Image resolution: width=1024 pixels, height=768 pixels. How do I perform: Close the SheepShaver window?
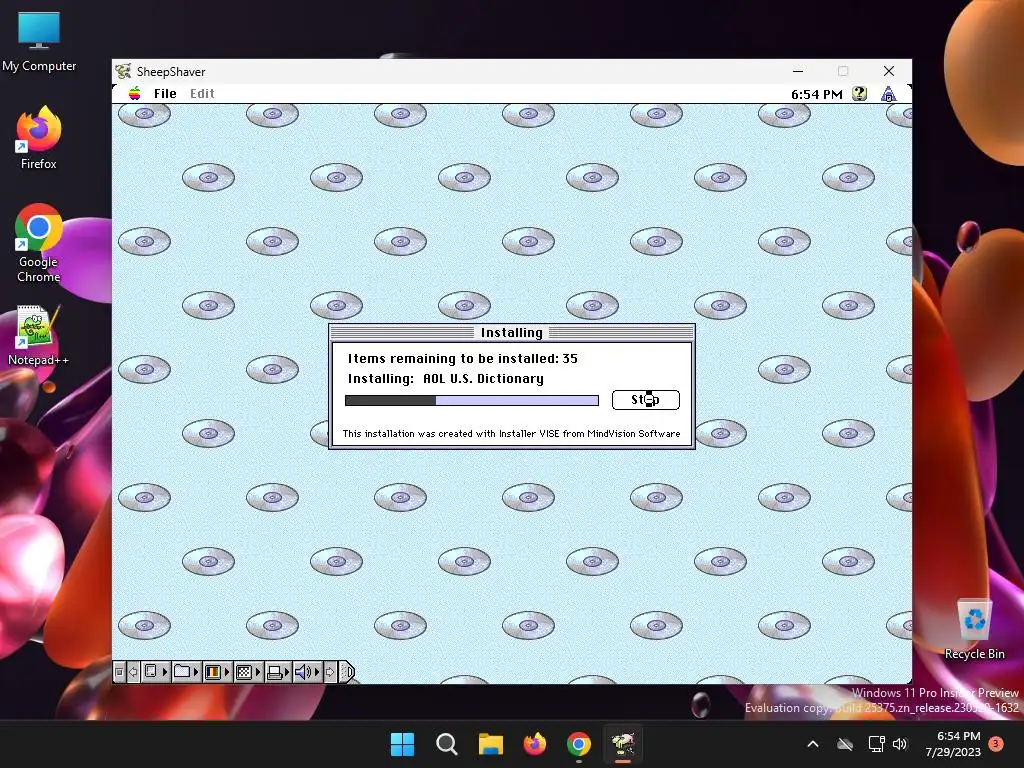tap(889, 71)
